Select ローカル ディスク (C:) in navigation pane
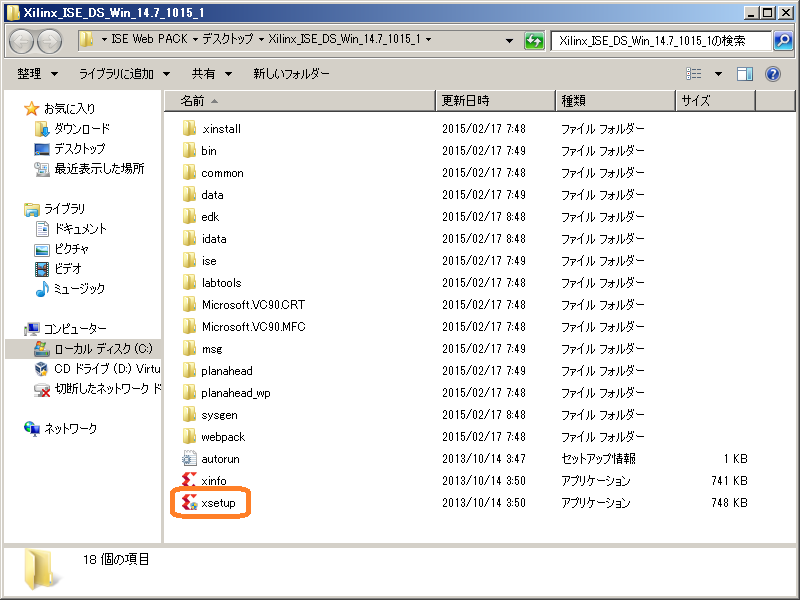 point(102,349)
